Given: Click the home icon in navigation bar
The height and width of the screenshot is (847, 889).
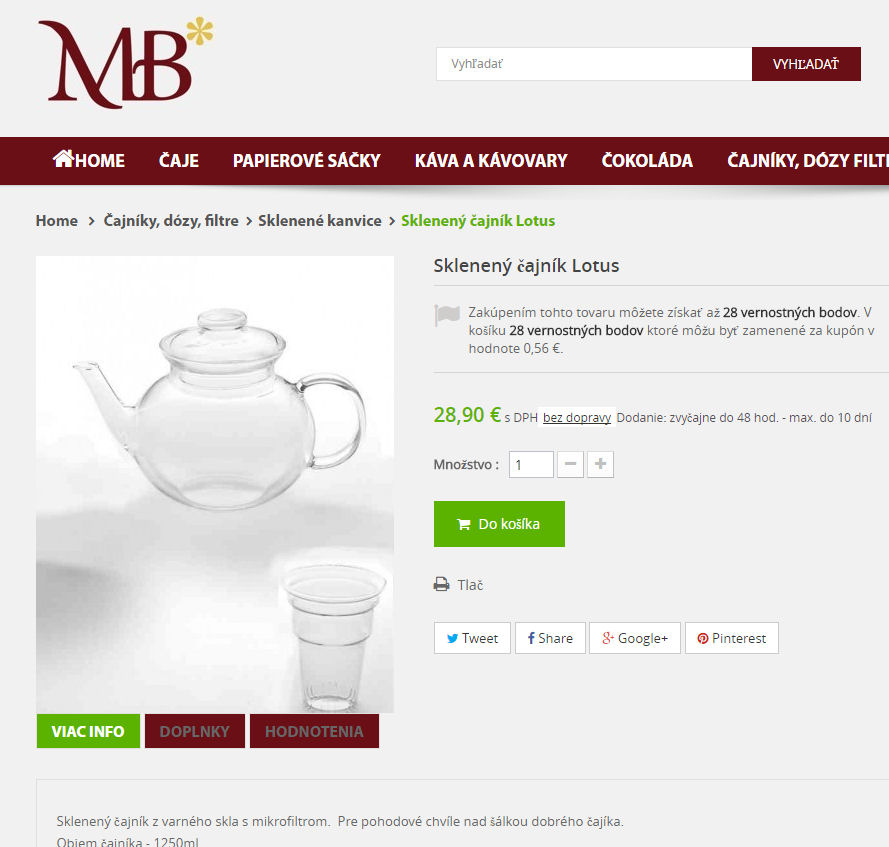Looking at the screenshot, I should point(63,158).
